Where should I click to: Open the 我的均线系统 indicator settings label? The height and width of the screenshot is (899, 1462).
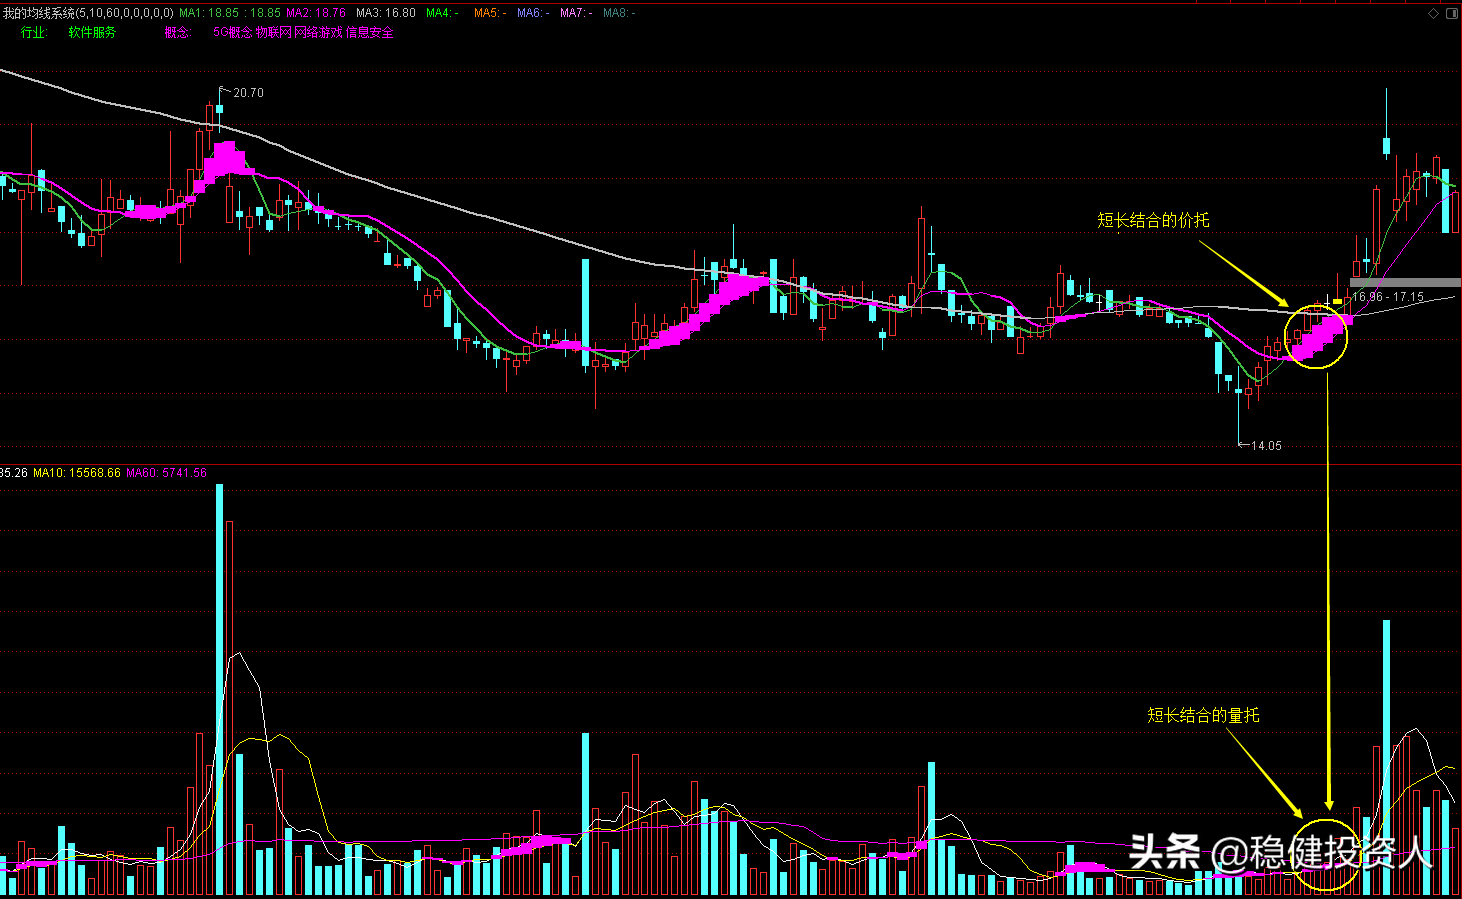(x=88, y=13)
